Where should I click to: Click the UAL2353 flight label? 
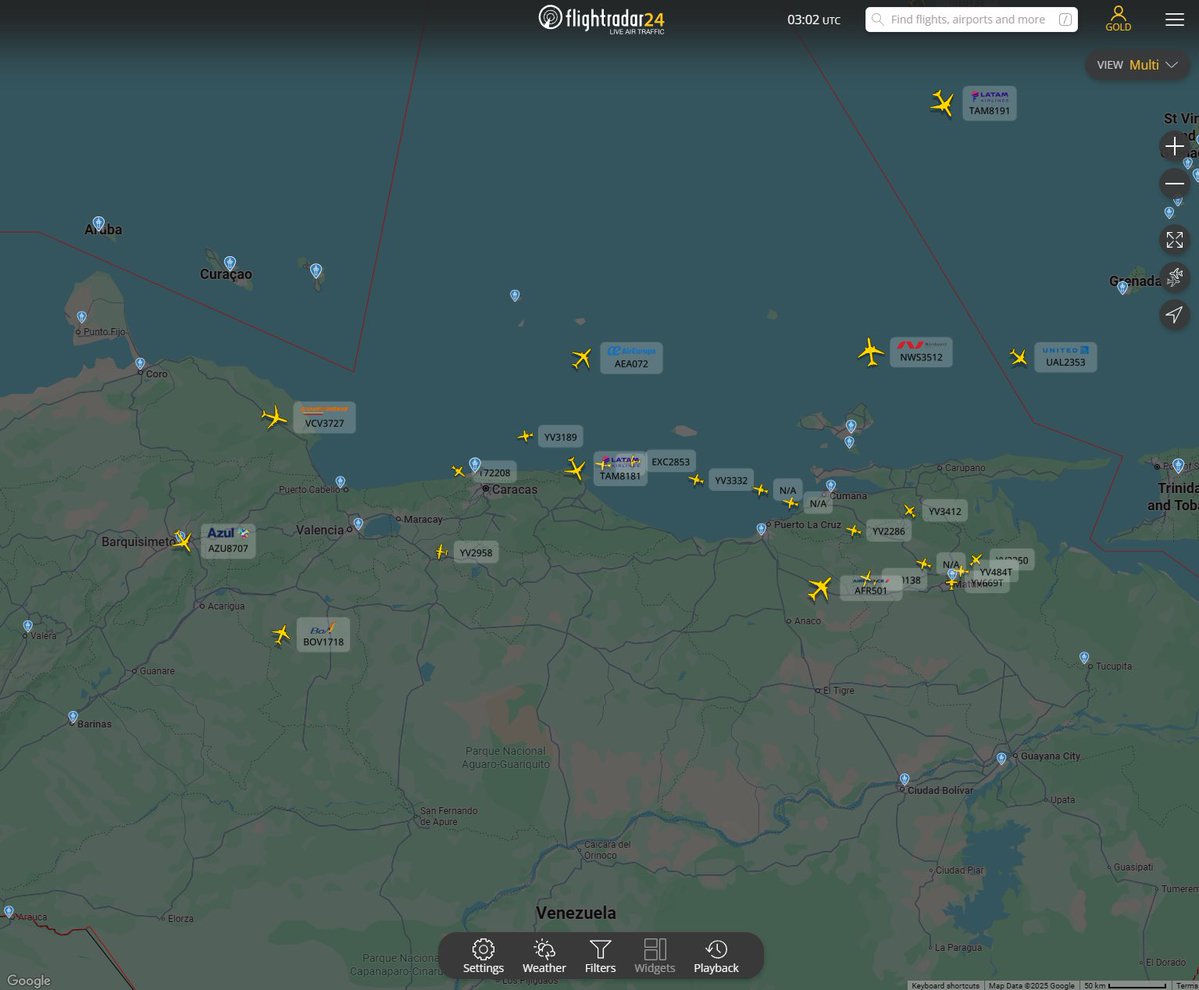(x=1065, y=357)
